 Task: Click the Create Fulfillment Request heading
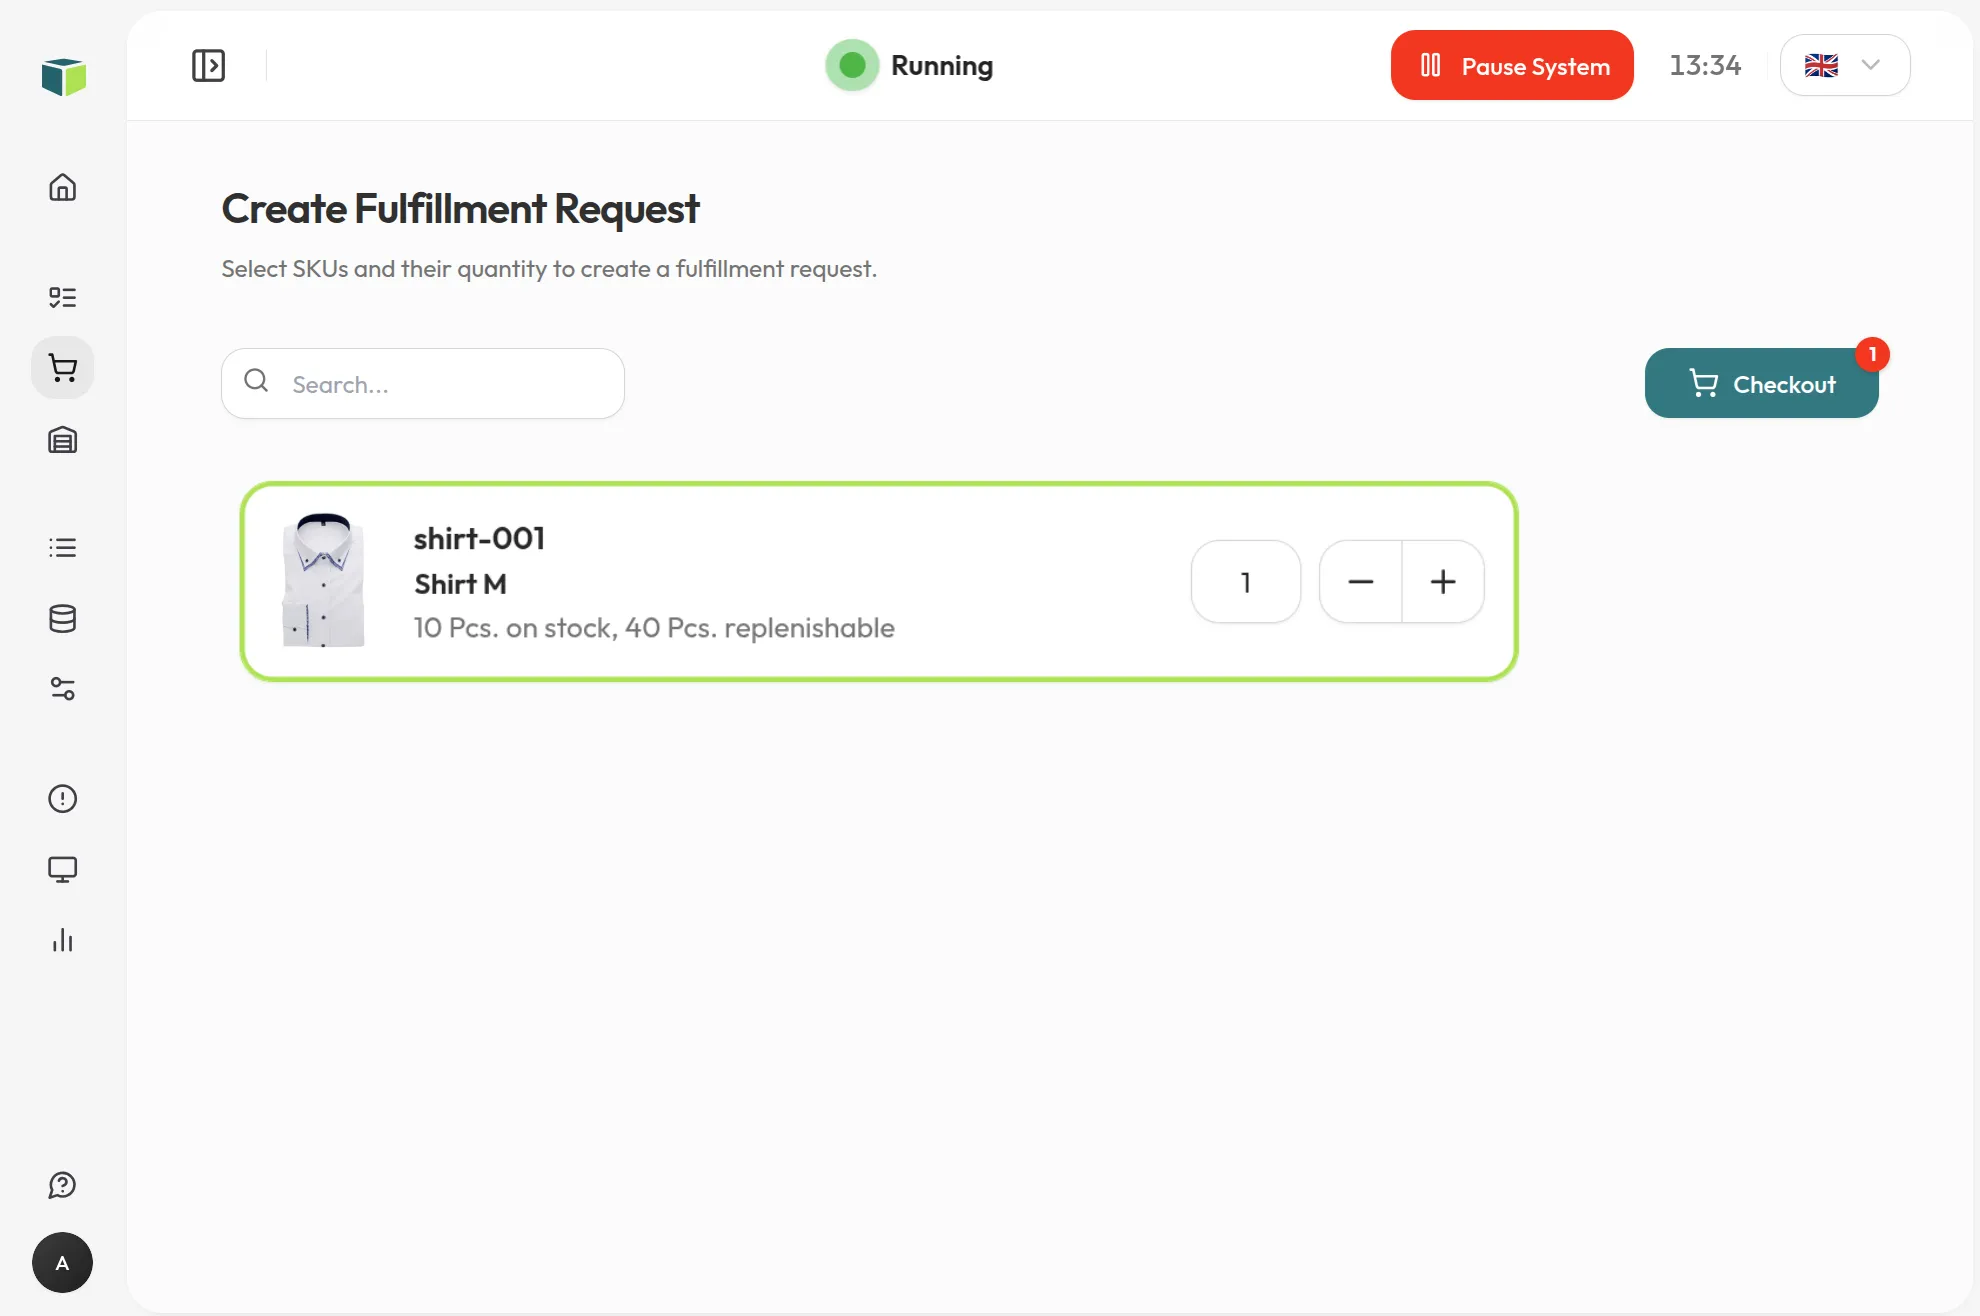pos(460,209)
